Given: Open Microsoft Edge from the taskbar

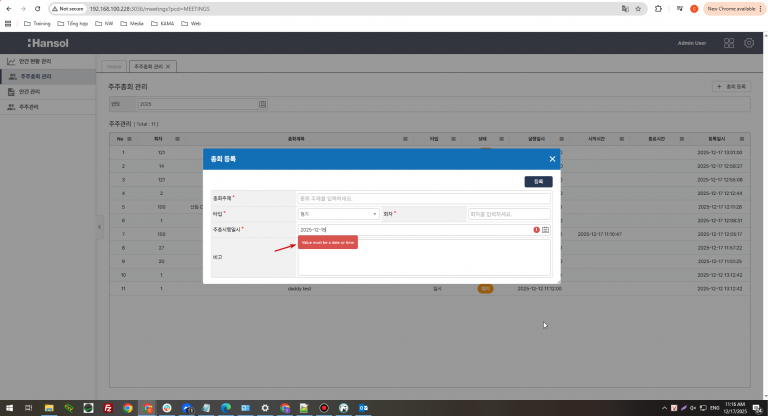Looking at the screenshot, I should (226, 408).
